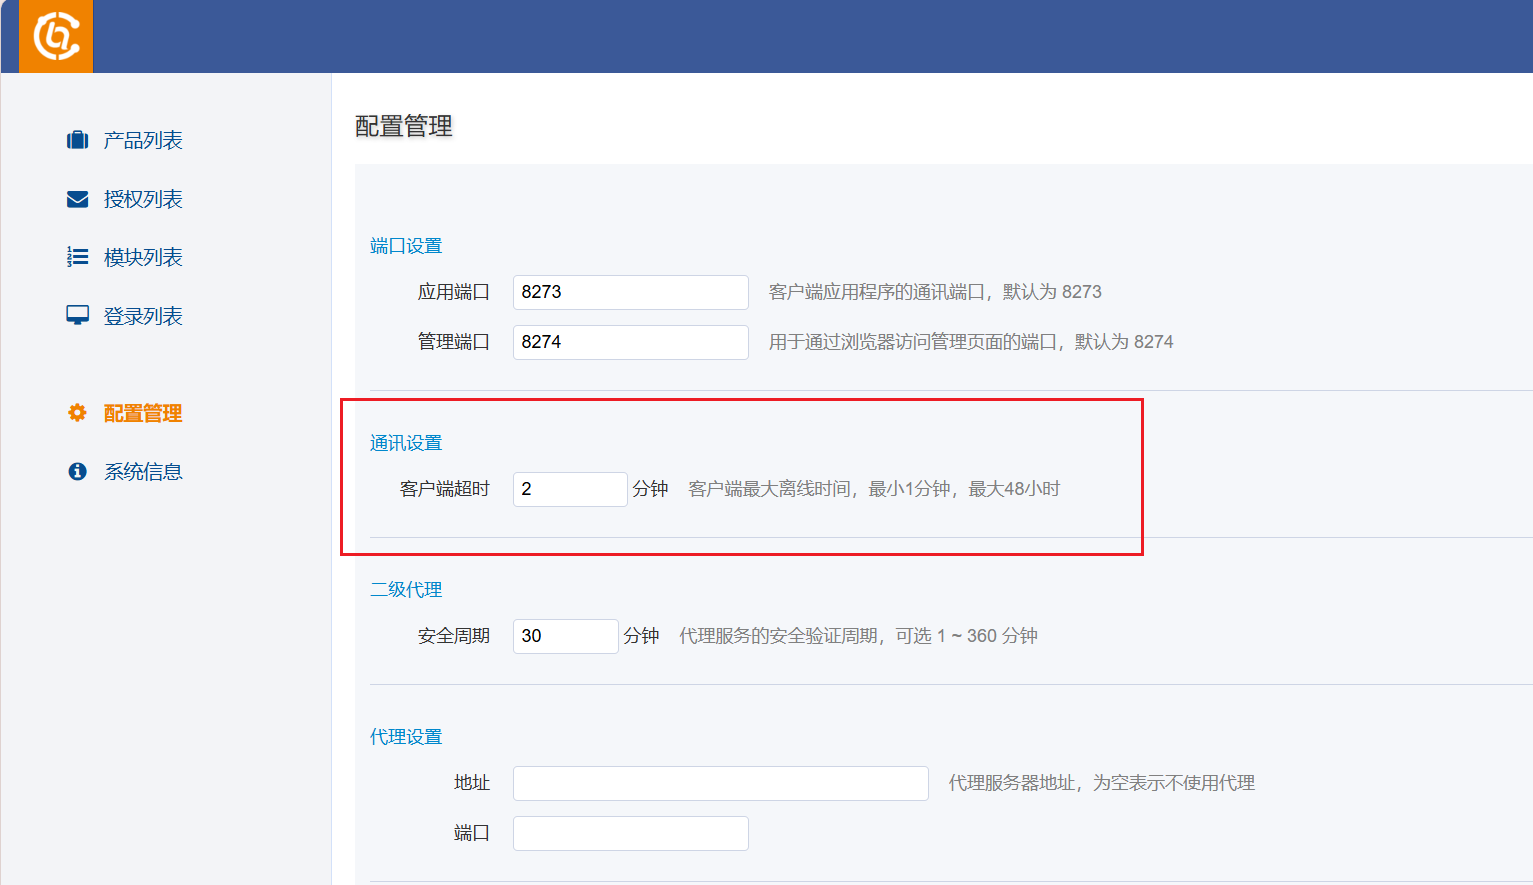Viewport: 1533px width, 885px height.
Task: Focus the 应用端口 field showing 8273
Action: pyautogui.click(x=630, y=292)
